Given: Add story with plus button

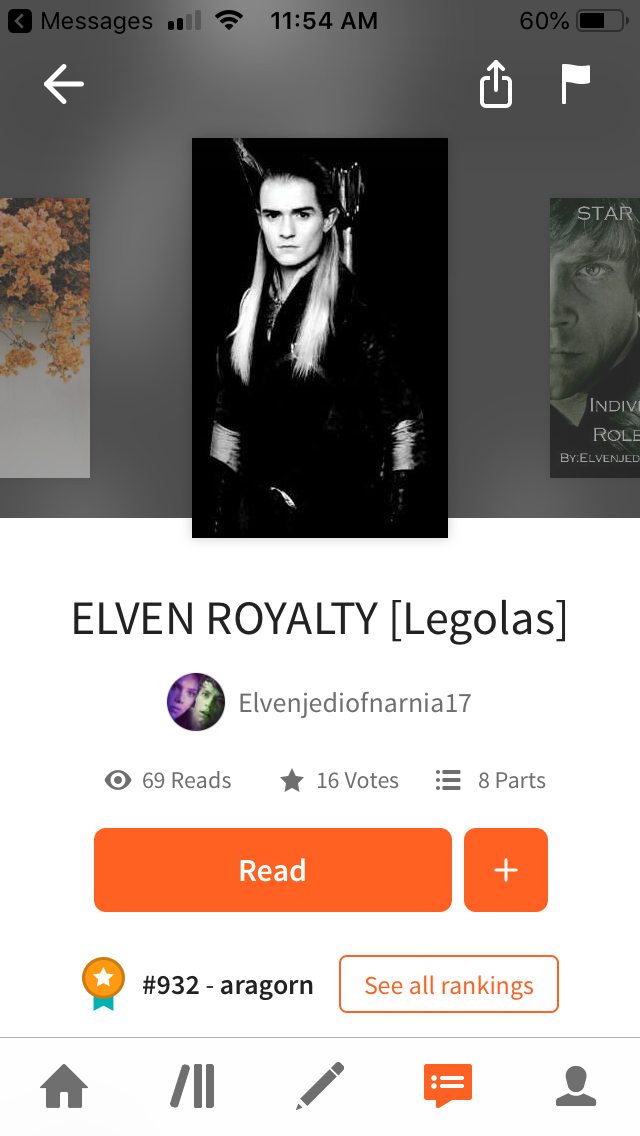Looking at the screenshot, I should tap(506, 869).
